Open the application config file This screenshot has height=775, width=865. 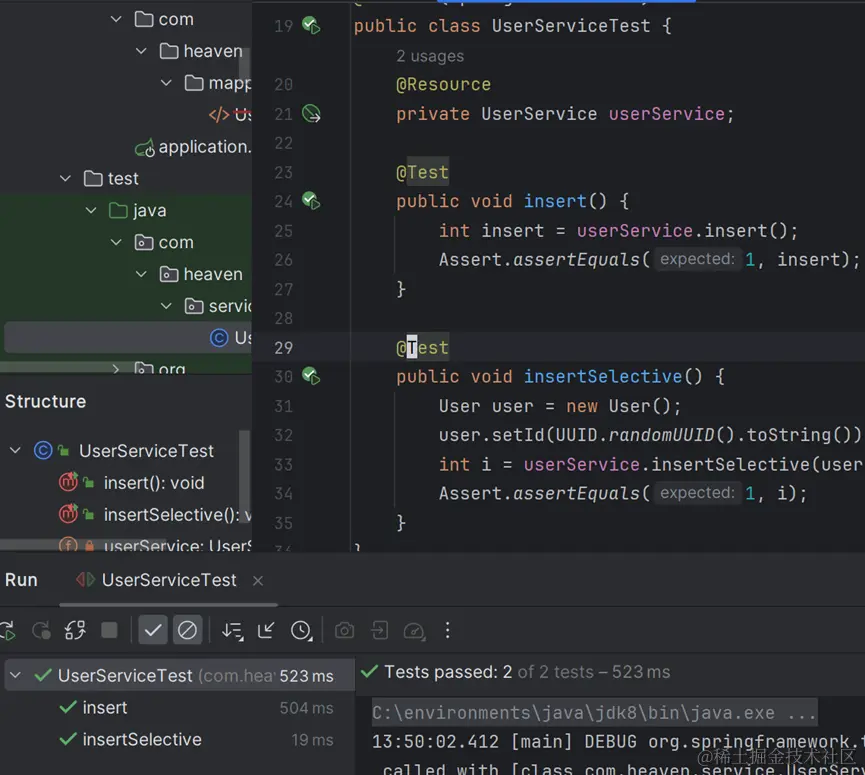(193, 147)
